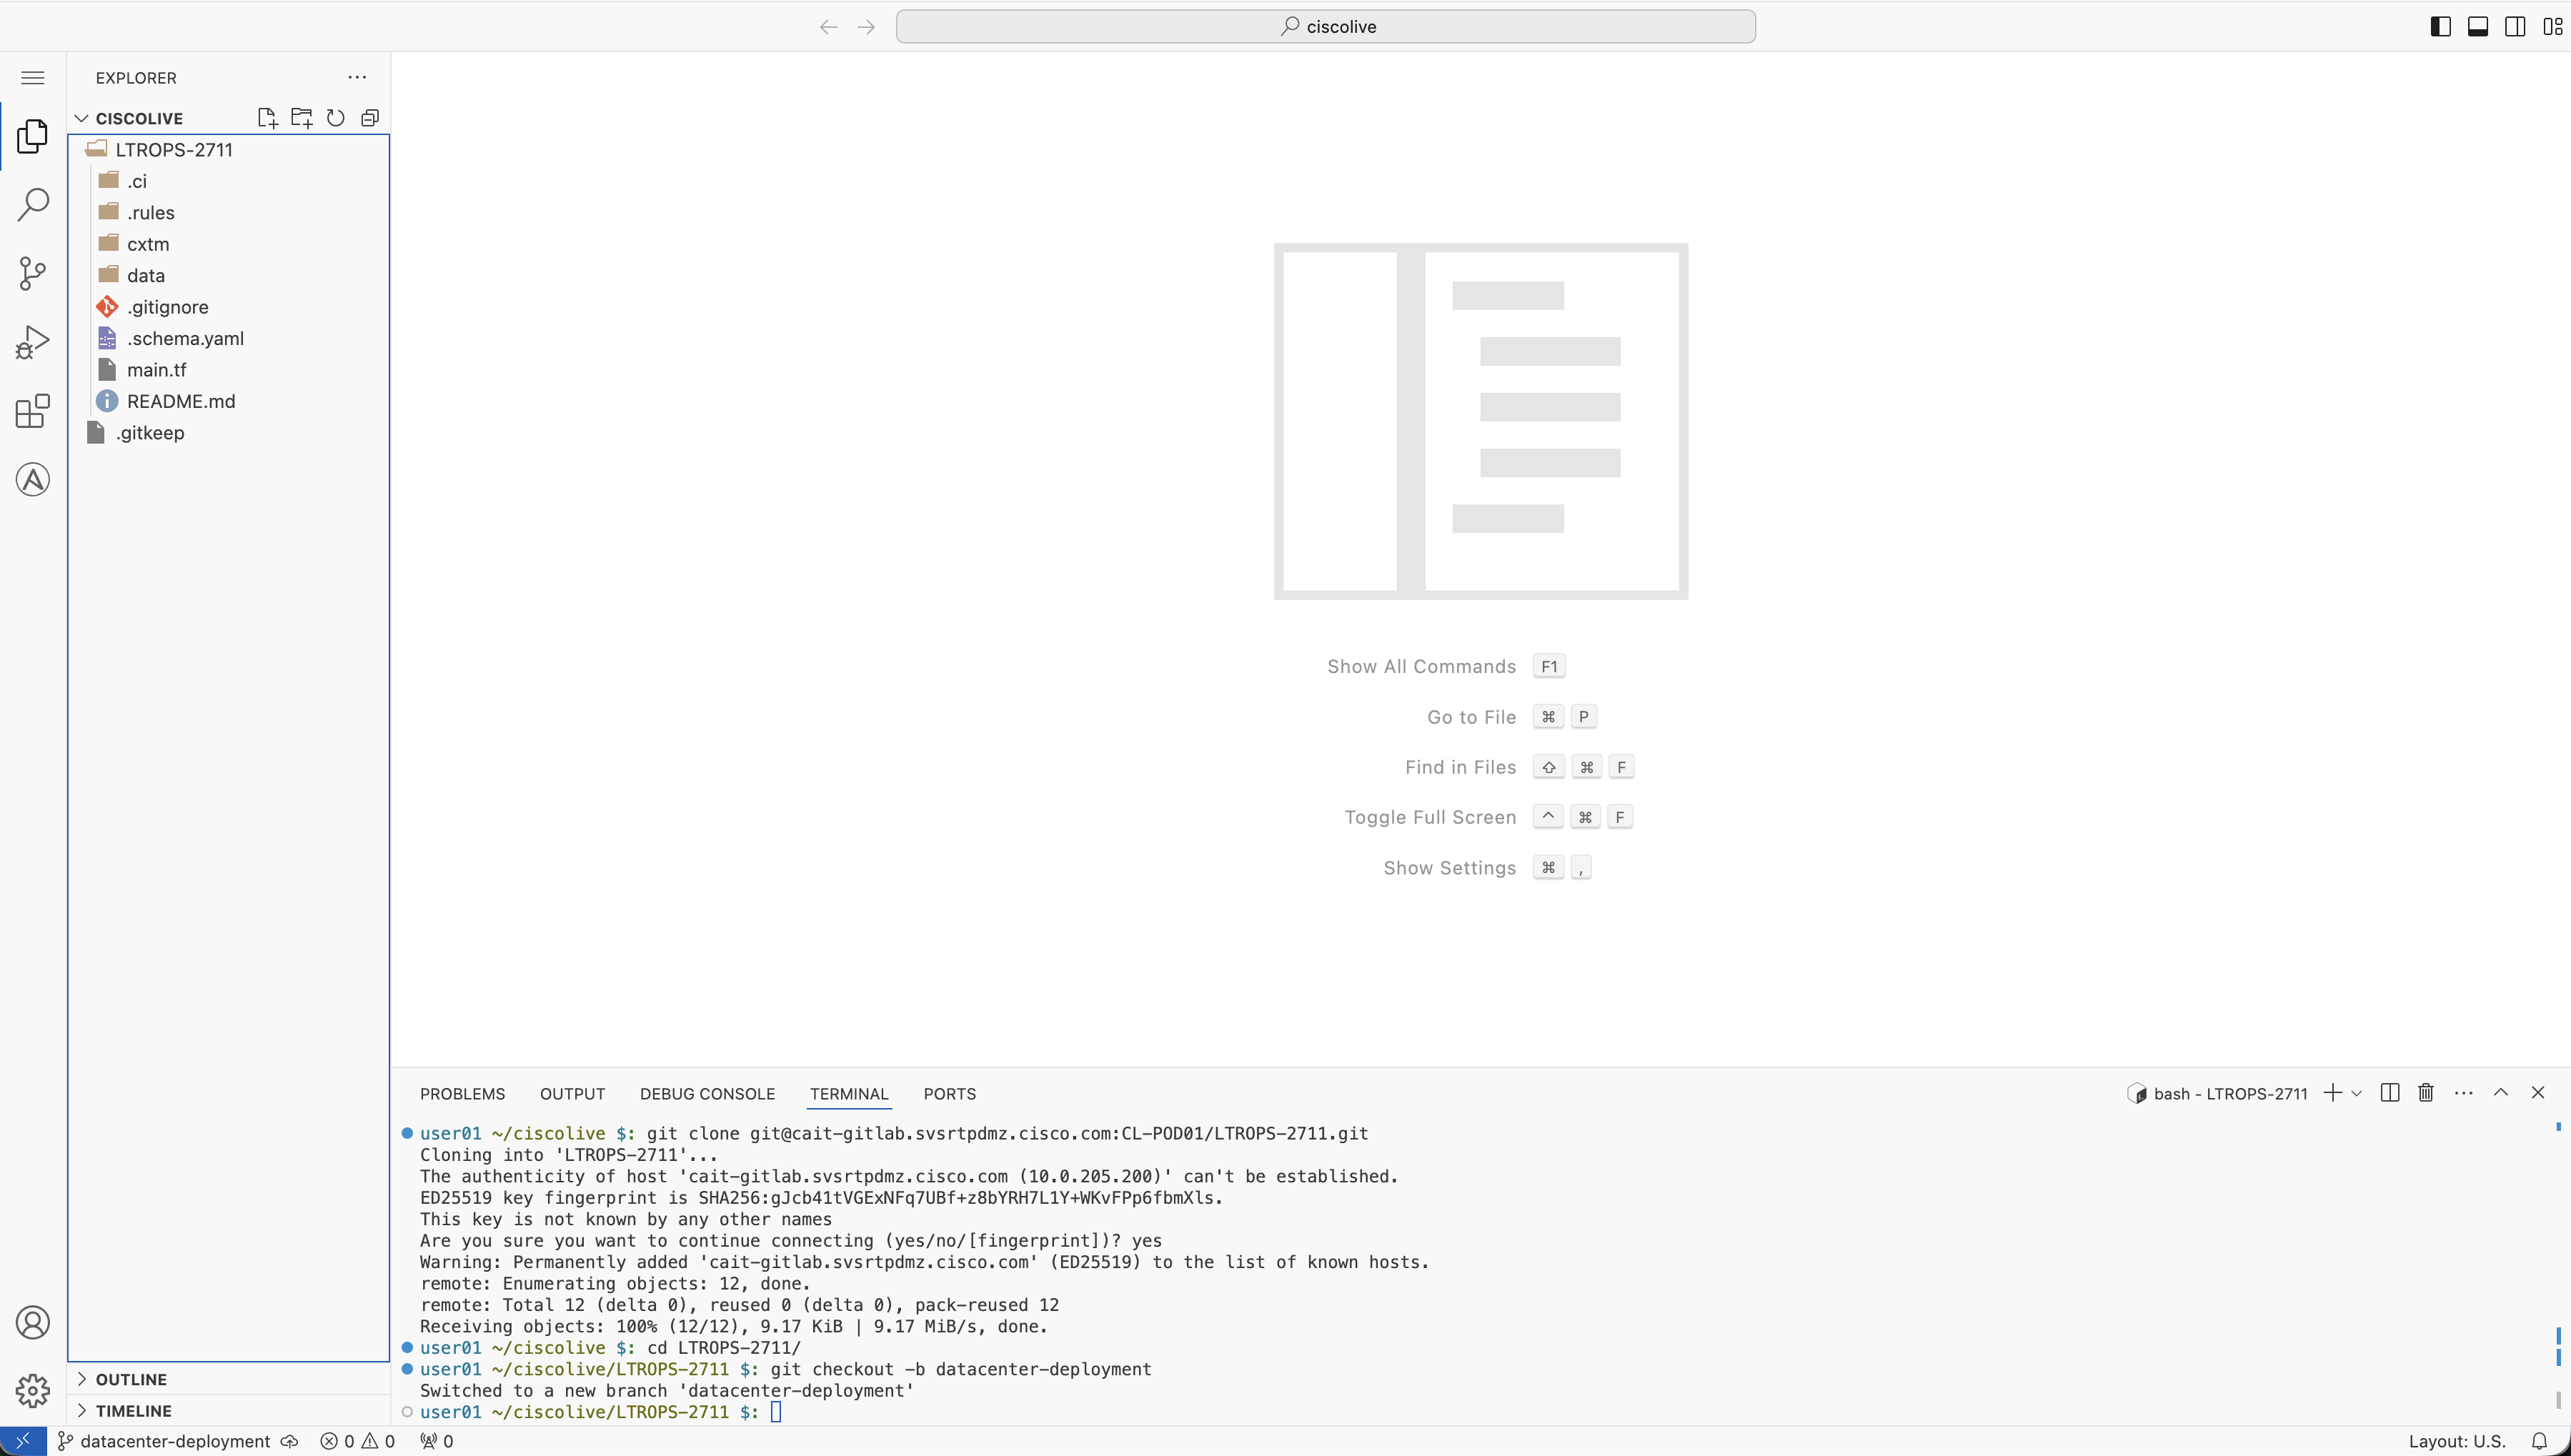Expand the TIMELINE section

pyautogui.click(x=133, y=1411)
